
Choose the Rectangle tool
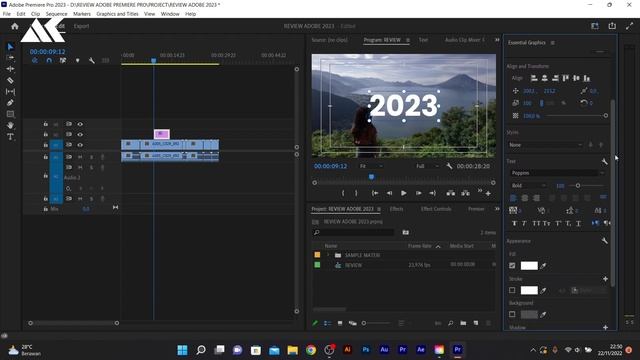pos(10,114)
